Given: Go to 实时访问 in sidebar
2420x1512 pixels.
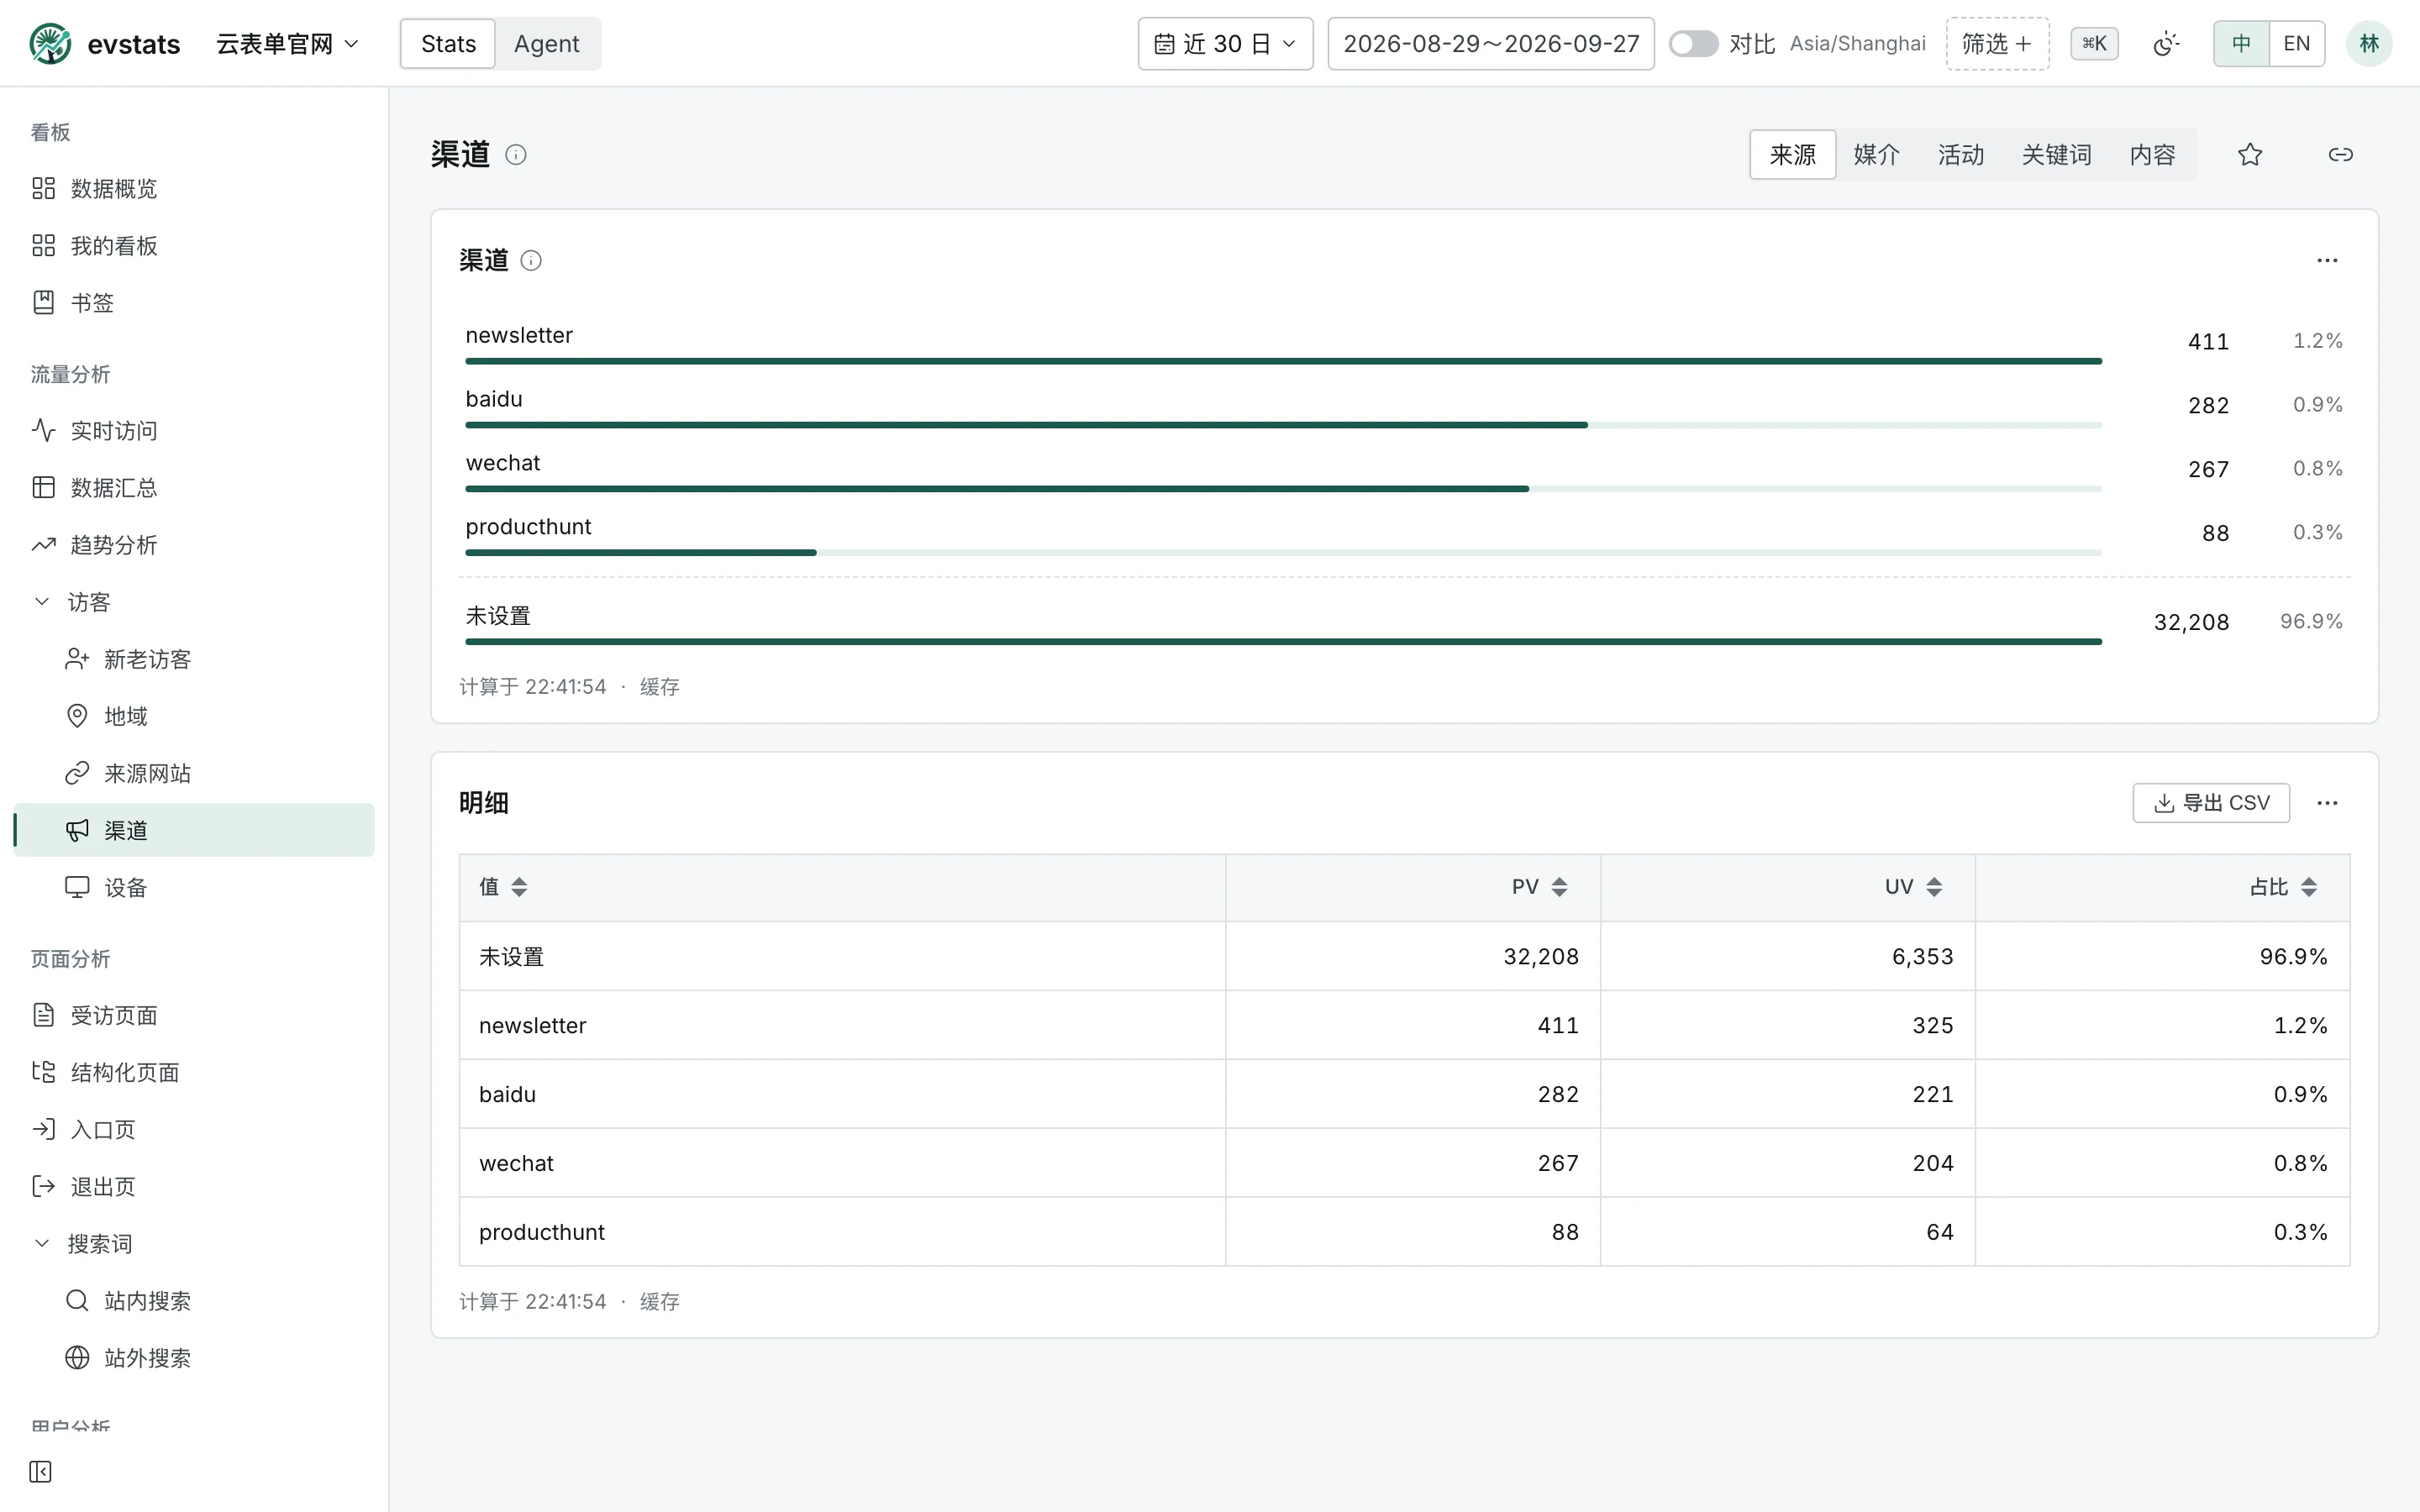Looking at the screenshot, I should pos(194,431).
